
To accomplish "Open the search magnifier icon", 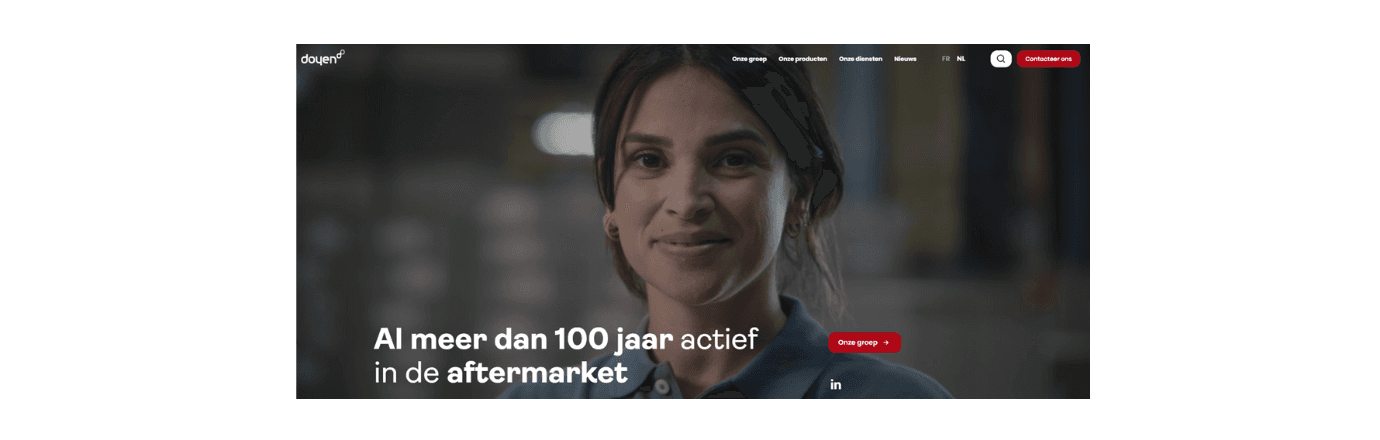I will pyautogui.click(x=1001, y=59).
